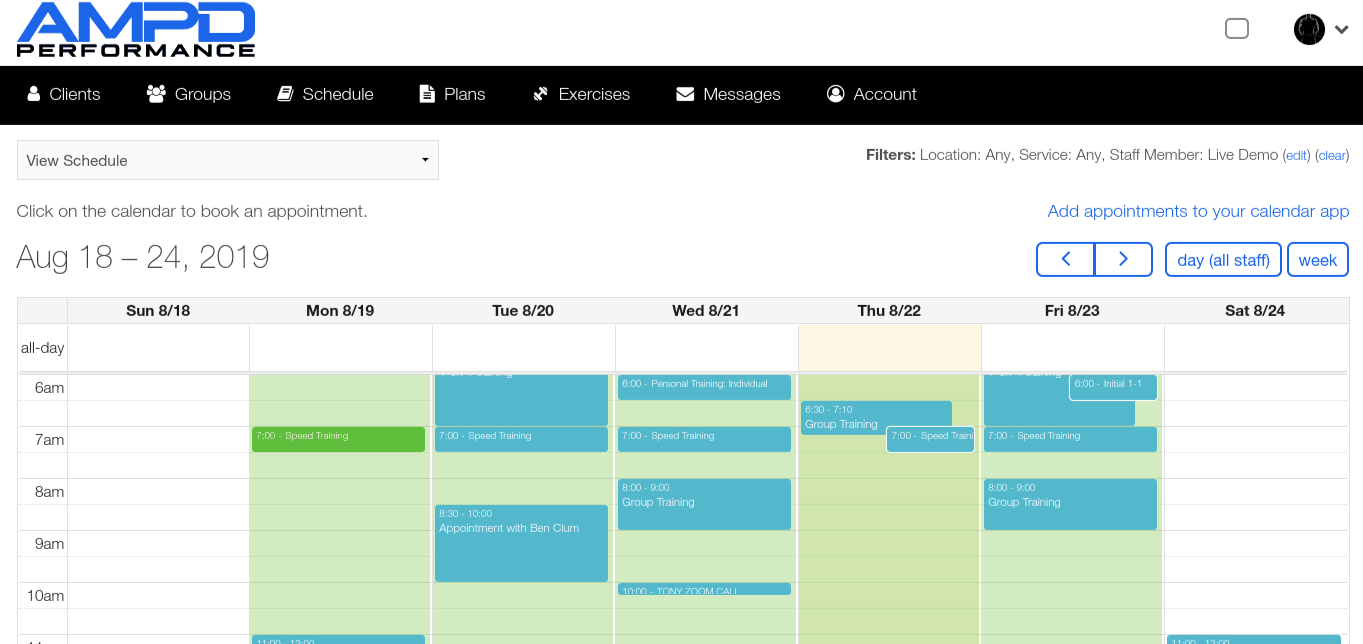1363x644 pixels.
Task: Click the Schedule book icon
Action: pyautogui.click(x=285, y=94)
